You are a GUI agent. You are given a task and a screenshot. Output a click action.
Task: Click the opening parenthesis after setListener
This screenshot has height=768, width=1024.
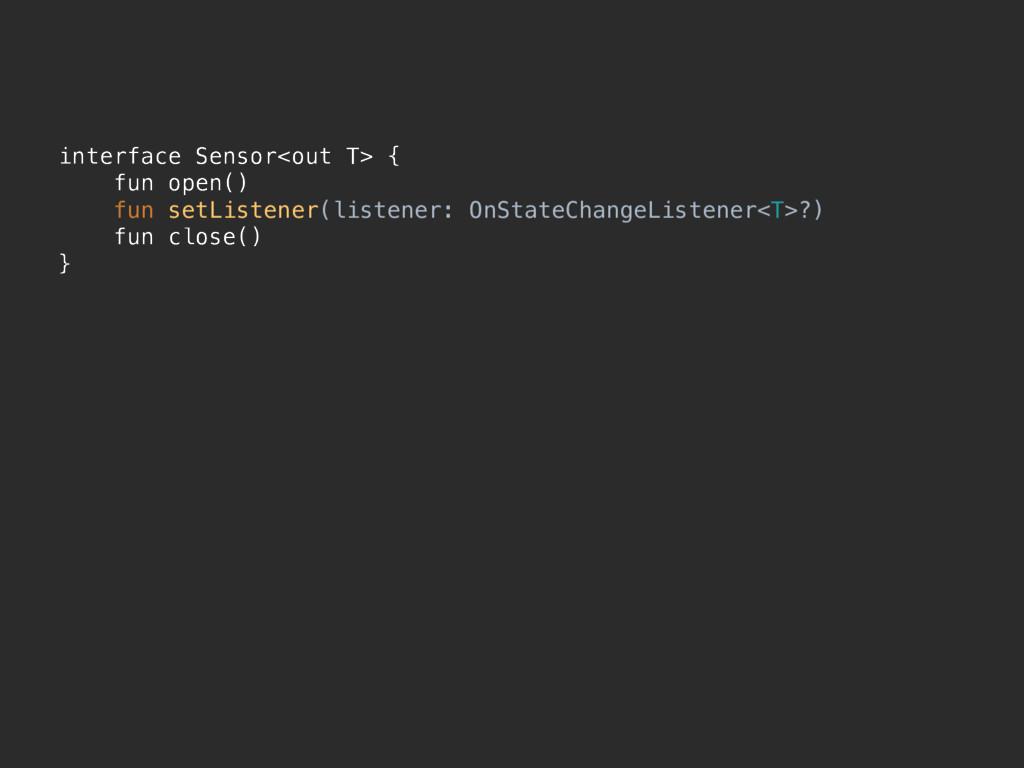click(x=325, y=210)
